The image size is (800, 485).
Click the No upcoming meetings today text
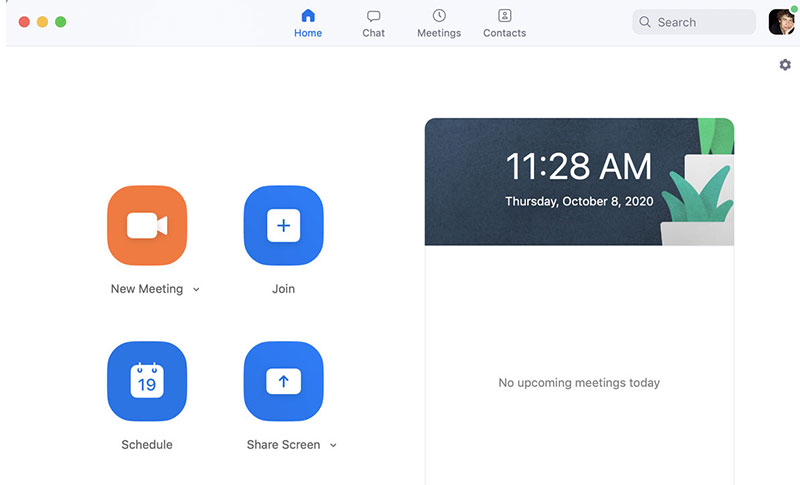(579, 382)
